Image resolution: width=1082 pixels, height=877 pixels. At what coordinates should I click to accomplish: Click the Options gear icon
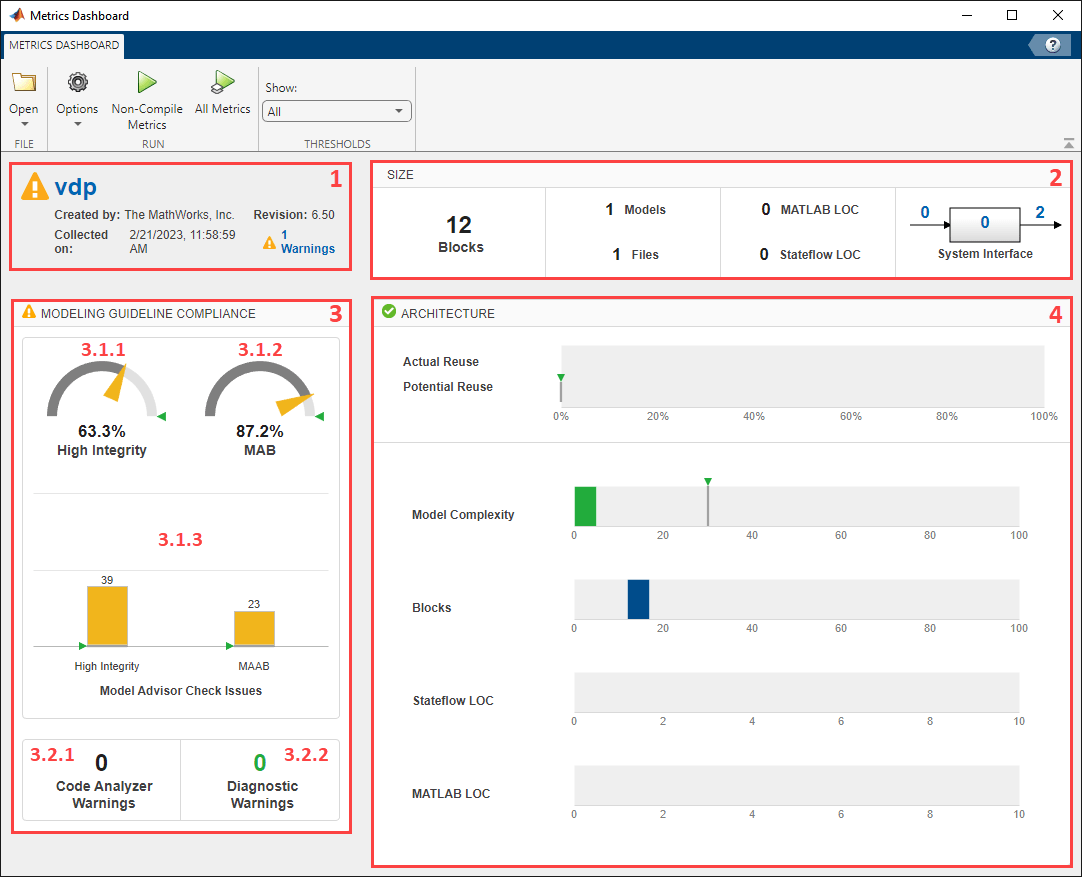[77, 84]
